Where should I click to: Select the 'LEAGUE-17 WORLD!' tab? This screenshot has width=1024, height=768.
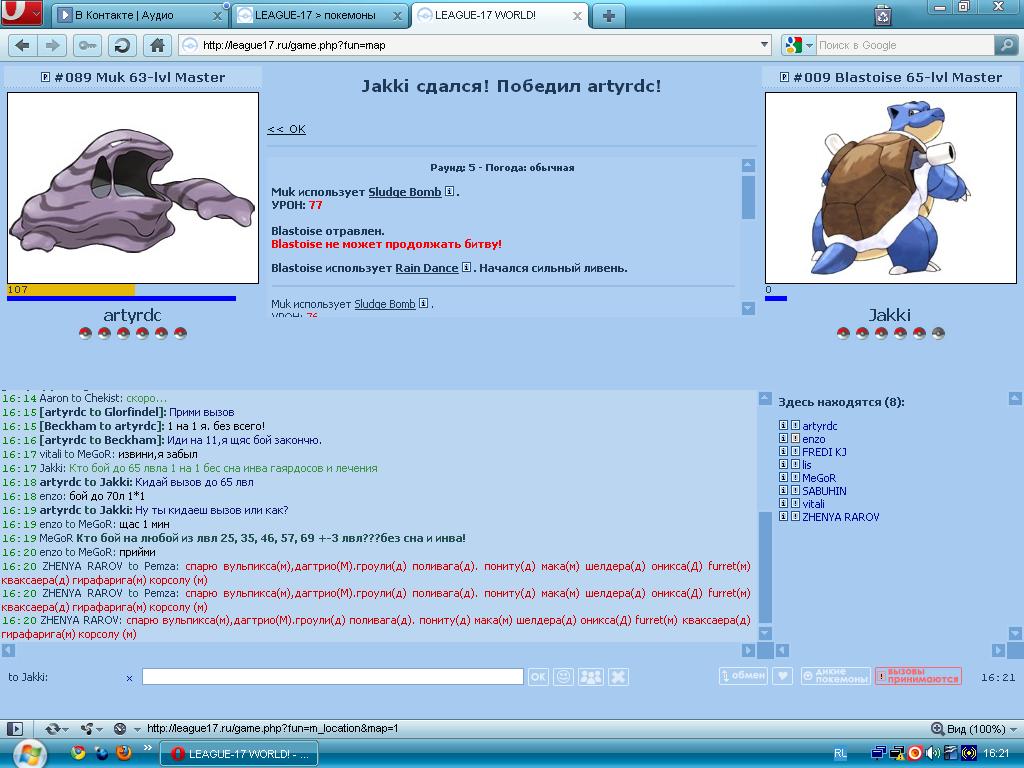click(499, 15)
